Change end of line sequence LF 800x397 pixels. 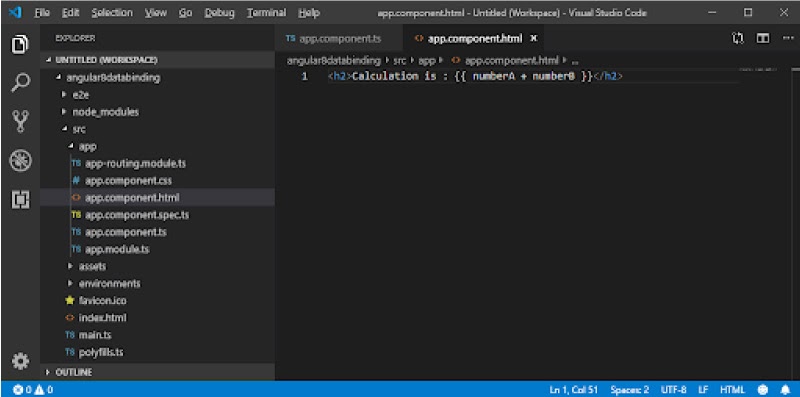click(703, 390)
